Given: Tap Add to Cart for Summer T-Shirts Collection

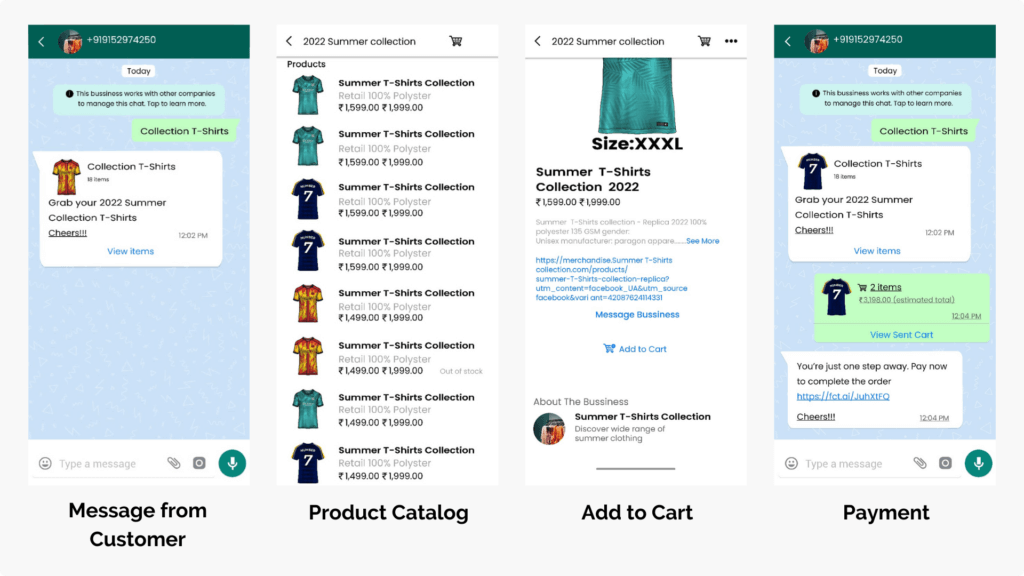Looking at the screenshot, I should 640,348.
